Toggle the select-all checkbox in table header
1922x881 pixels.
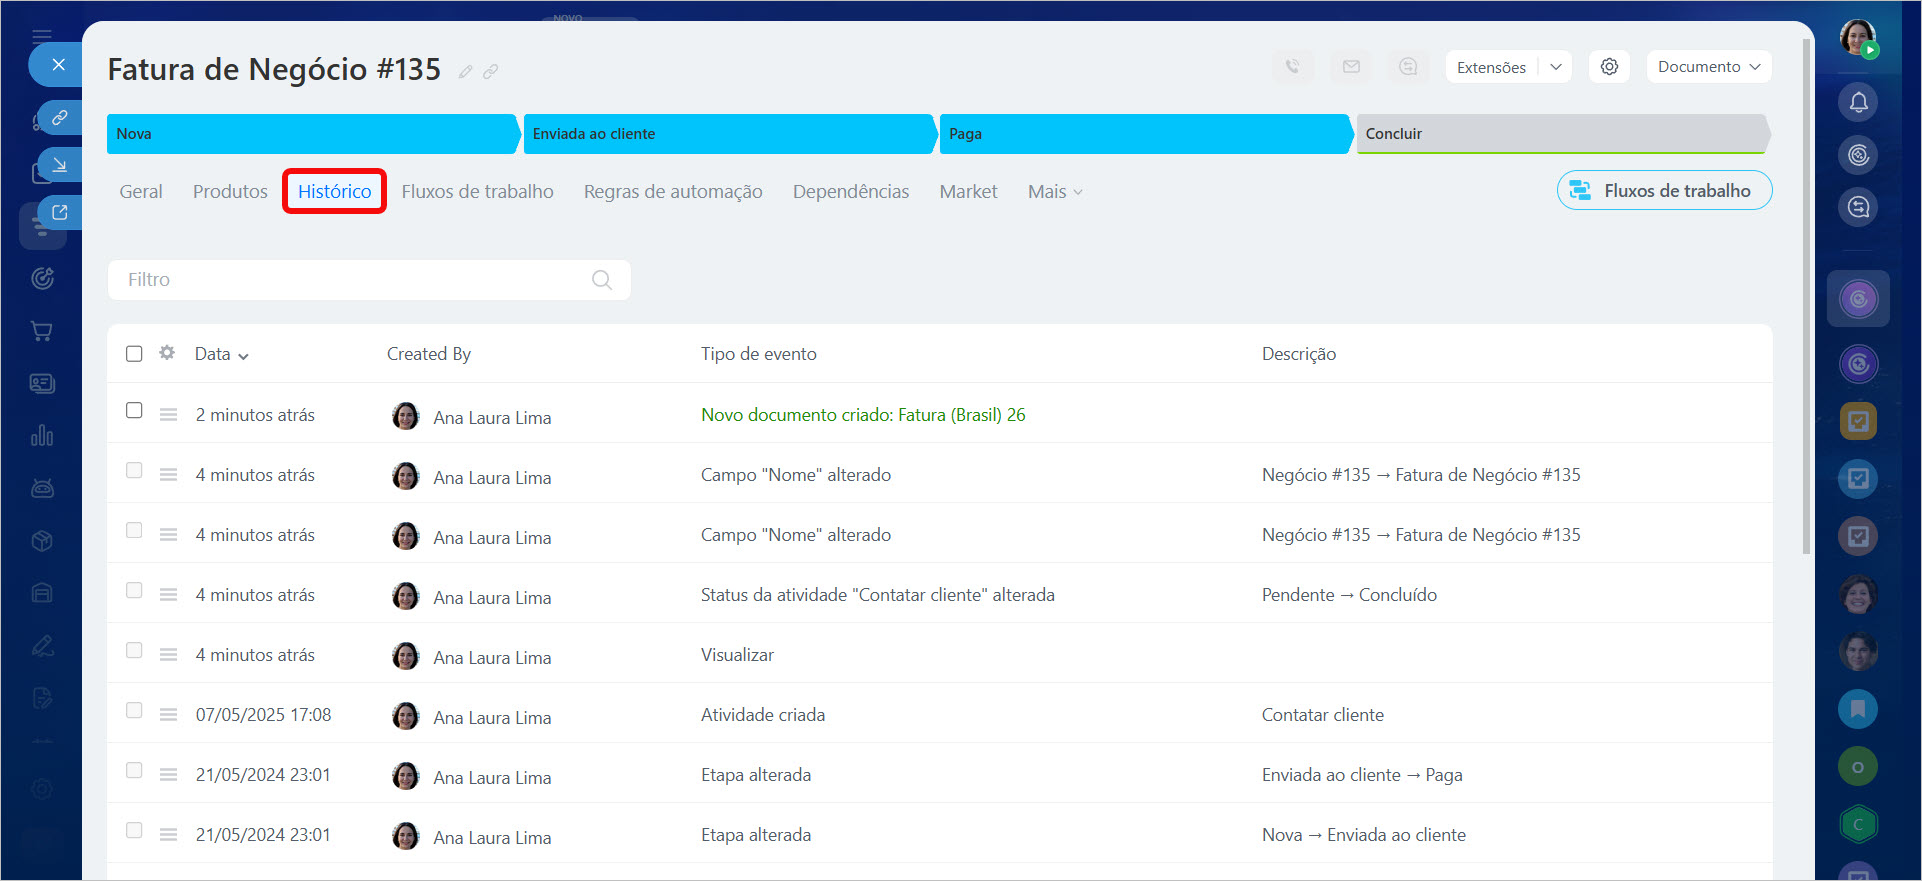tap(134, 354)
